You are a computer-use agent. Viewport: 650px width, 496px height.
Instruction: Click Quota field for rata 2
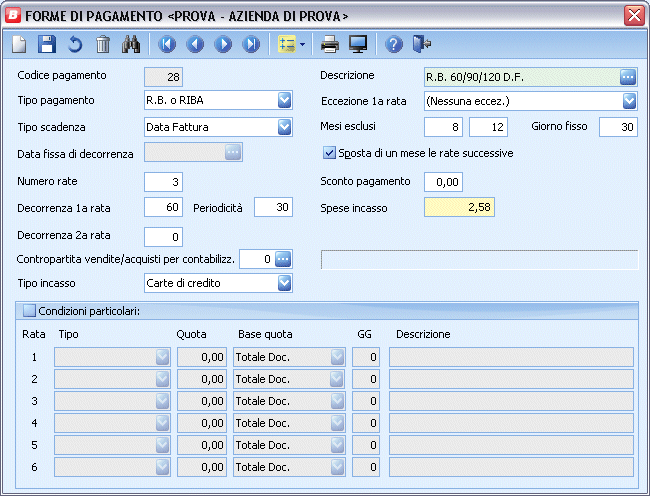point(202,379)
